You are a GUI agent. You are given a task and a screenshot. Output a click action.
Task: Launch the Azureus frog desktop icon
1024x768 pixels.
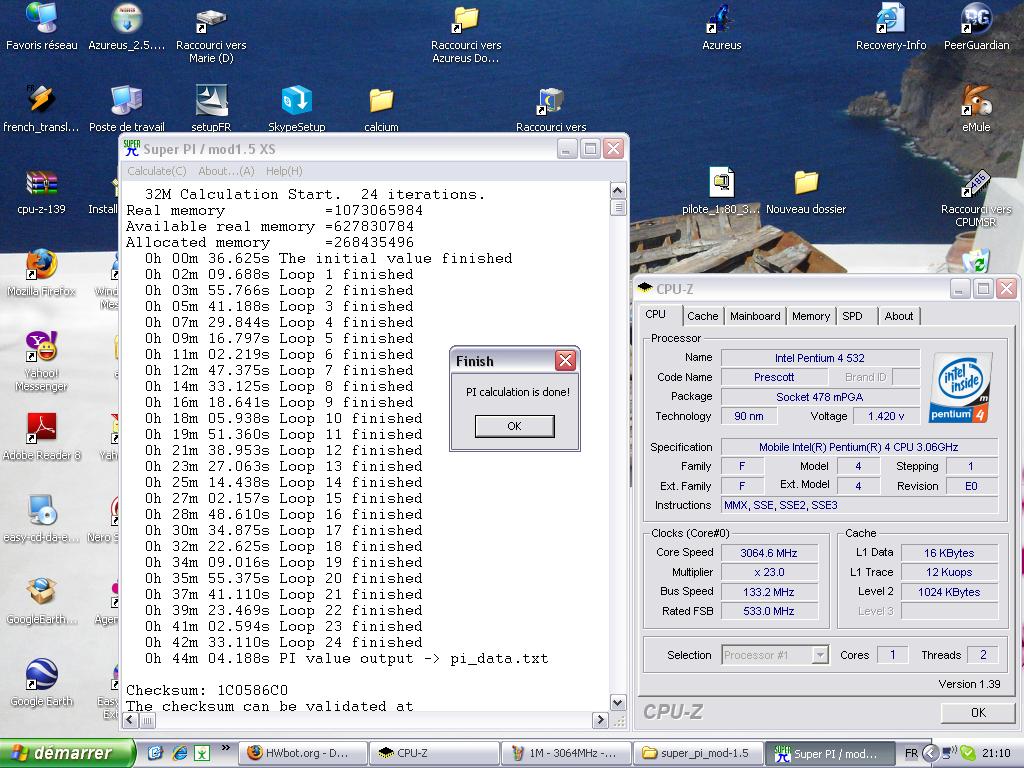coord(721,27)
